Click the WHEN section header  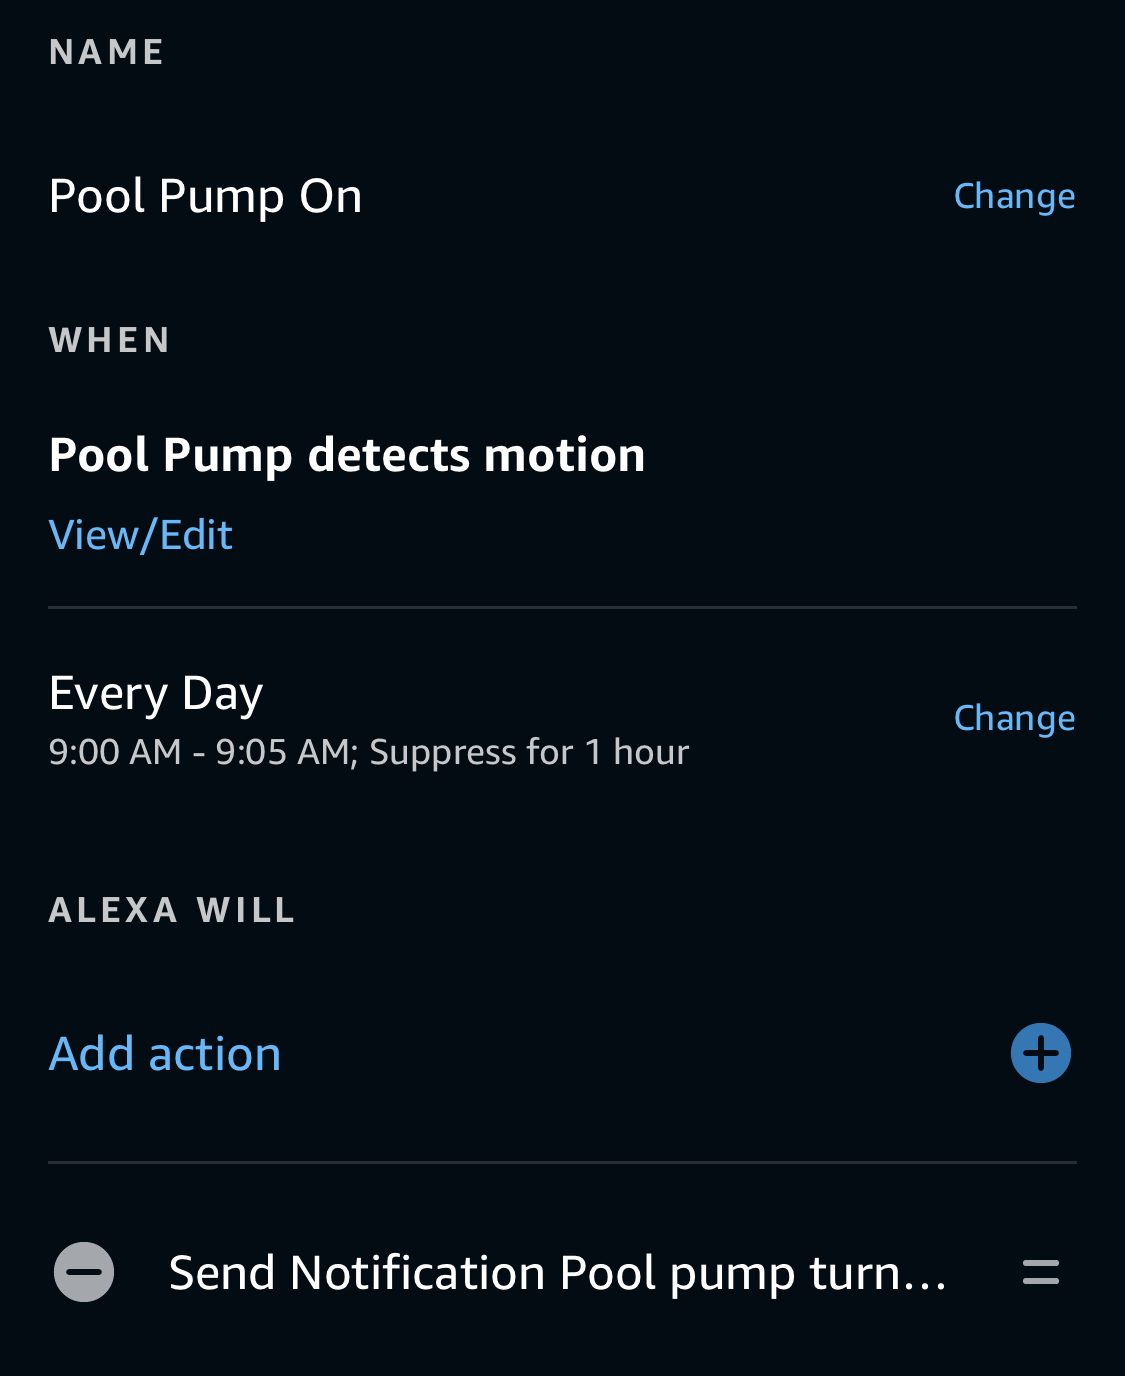point(110,340)
